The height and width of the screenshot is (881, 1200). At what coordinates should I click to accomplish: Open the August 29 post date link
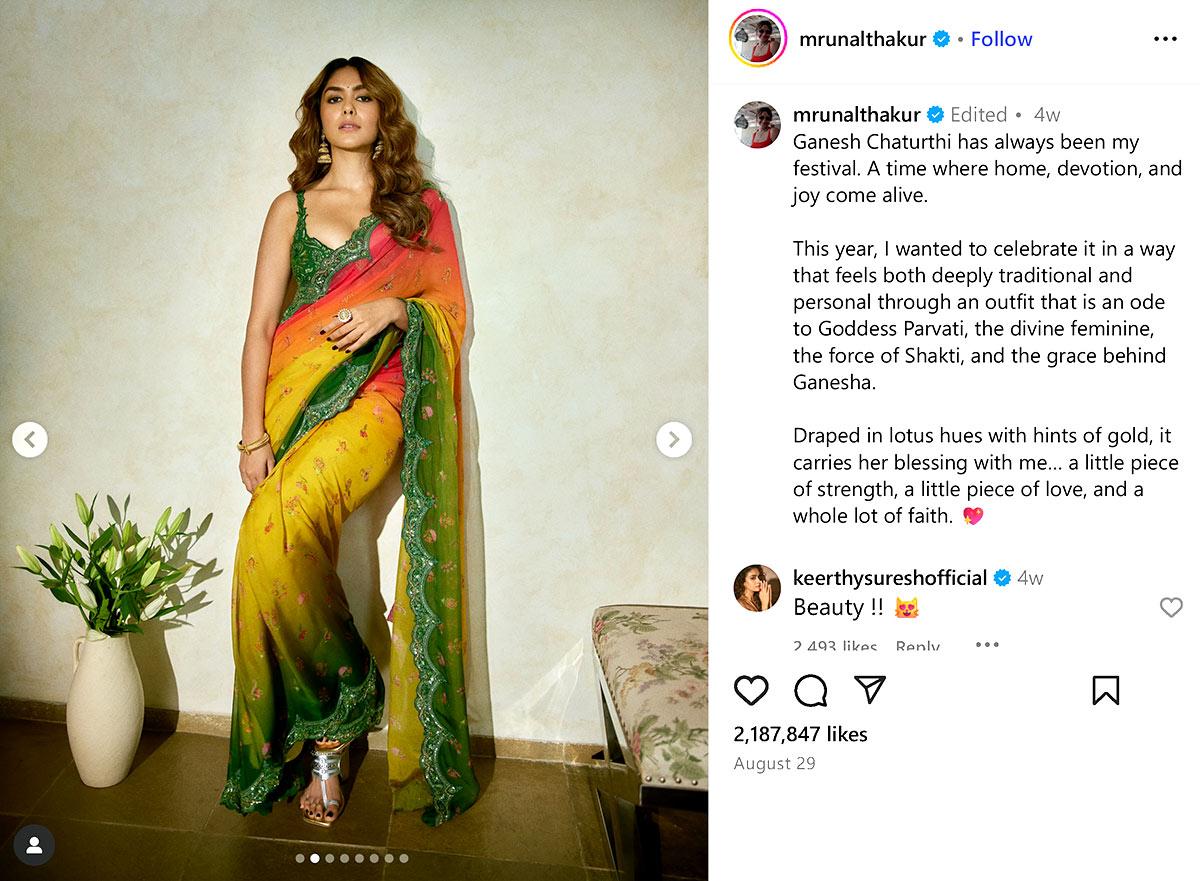[x=774, y=763]
